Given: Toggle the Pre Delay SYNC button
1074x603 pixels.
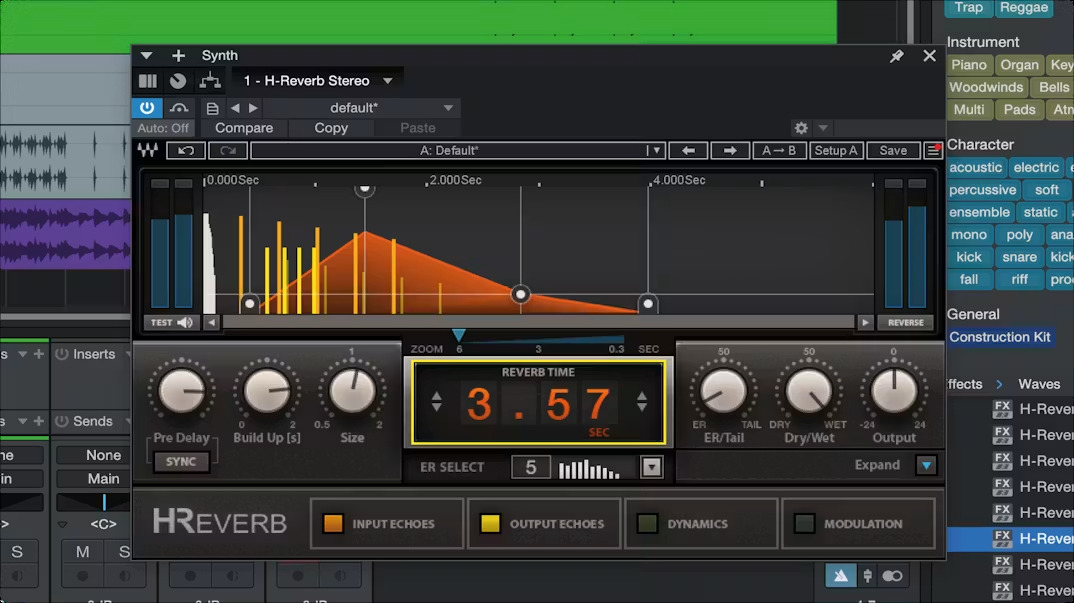Looking at the screenshot, I should (181, 462).
